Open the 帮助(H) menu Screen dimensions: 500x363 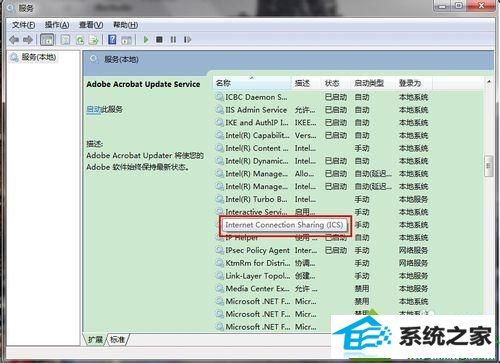coord(125,25)
